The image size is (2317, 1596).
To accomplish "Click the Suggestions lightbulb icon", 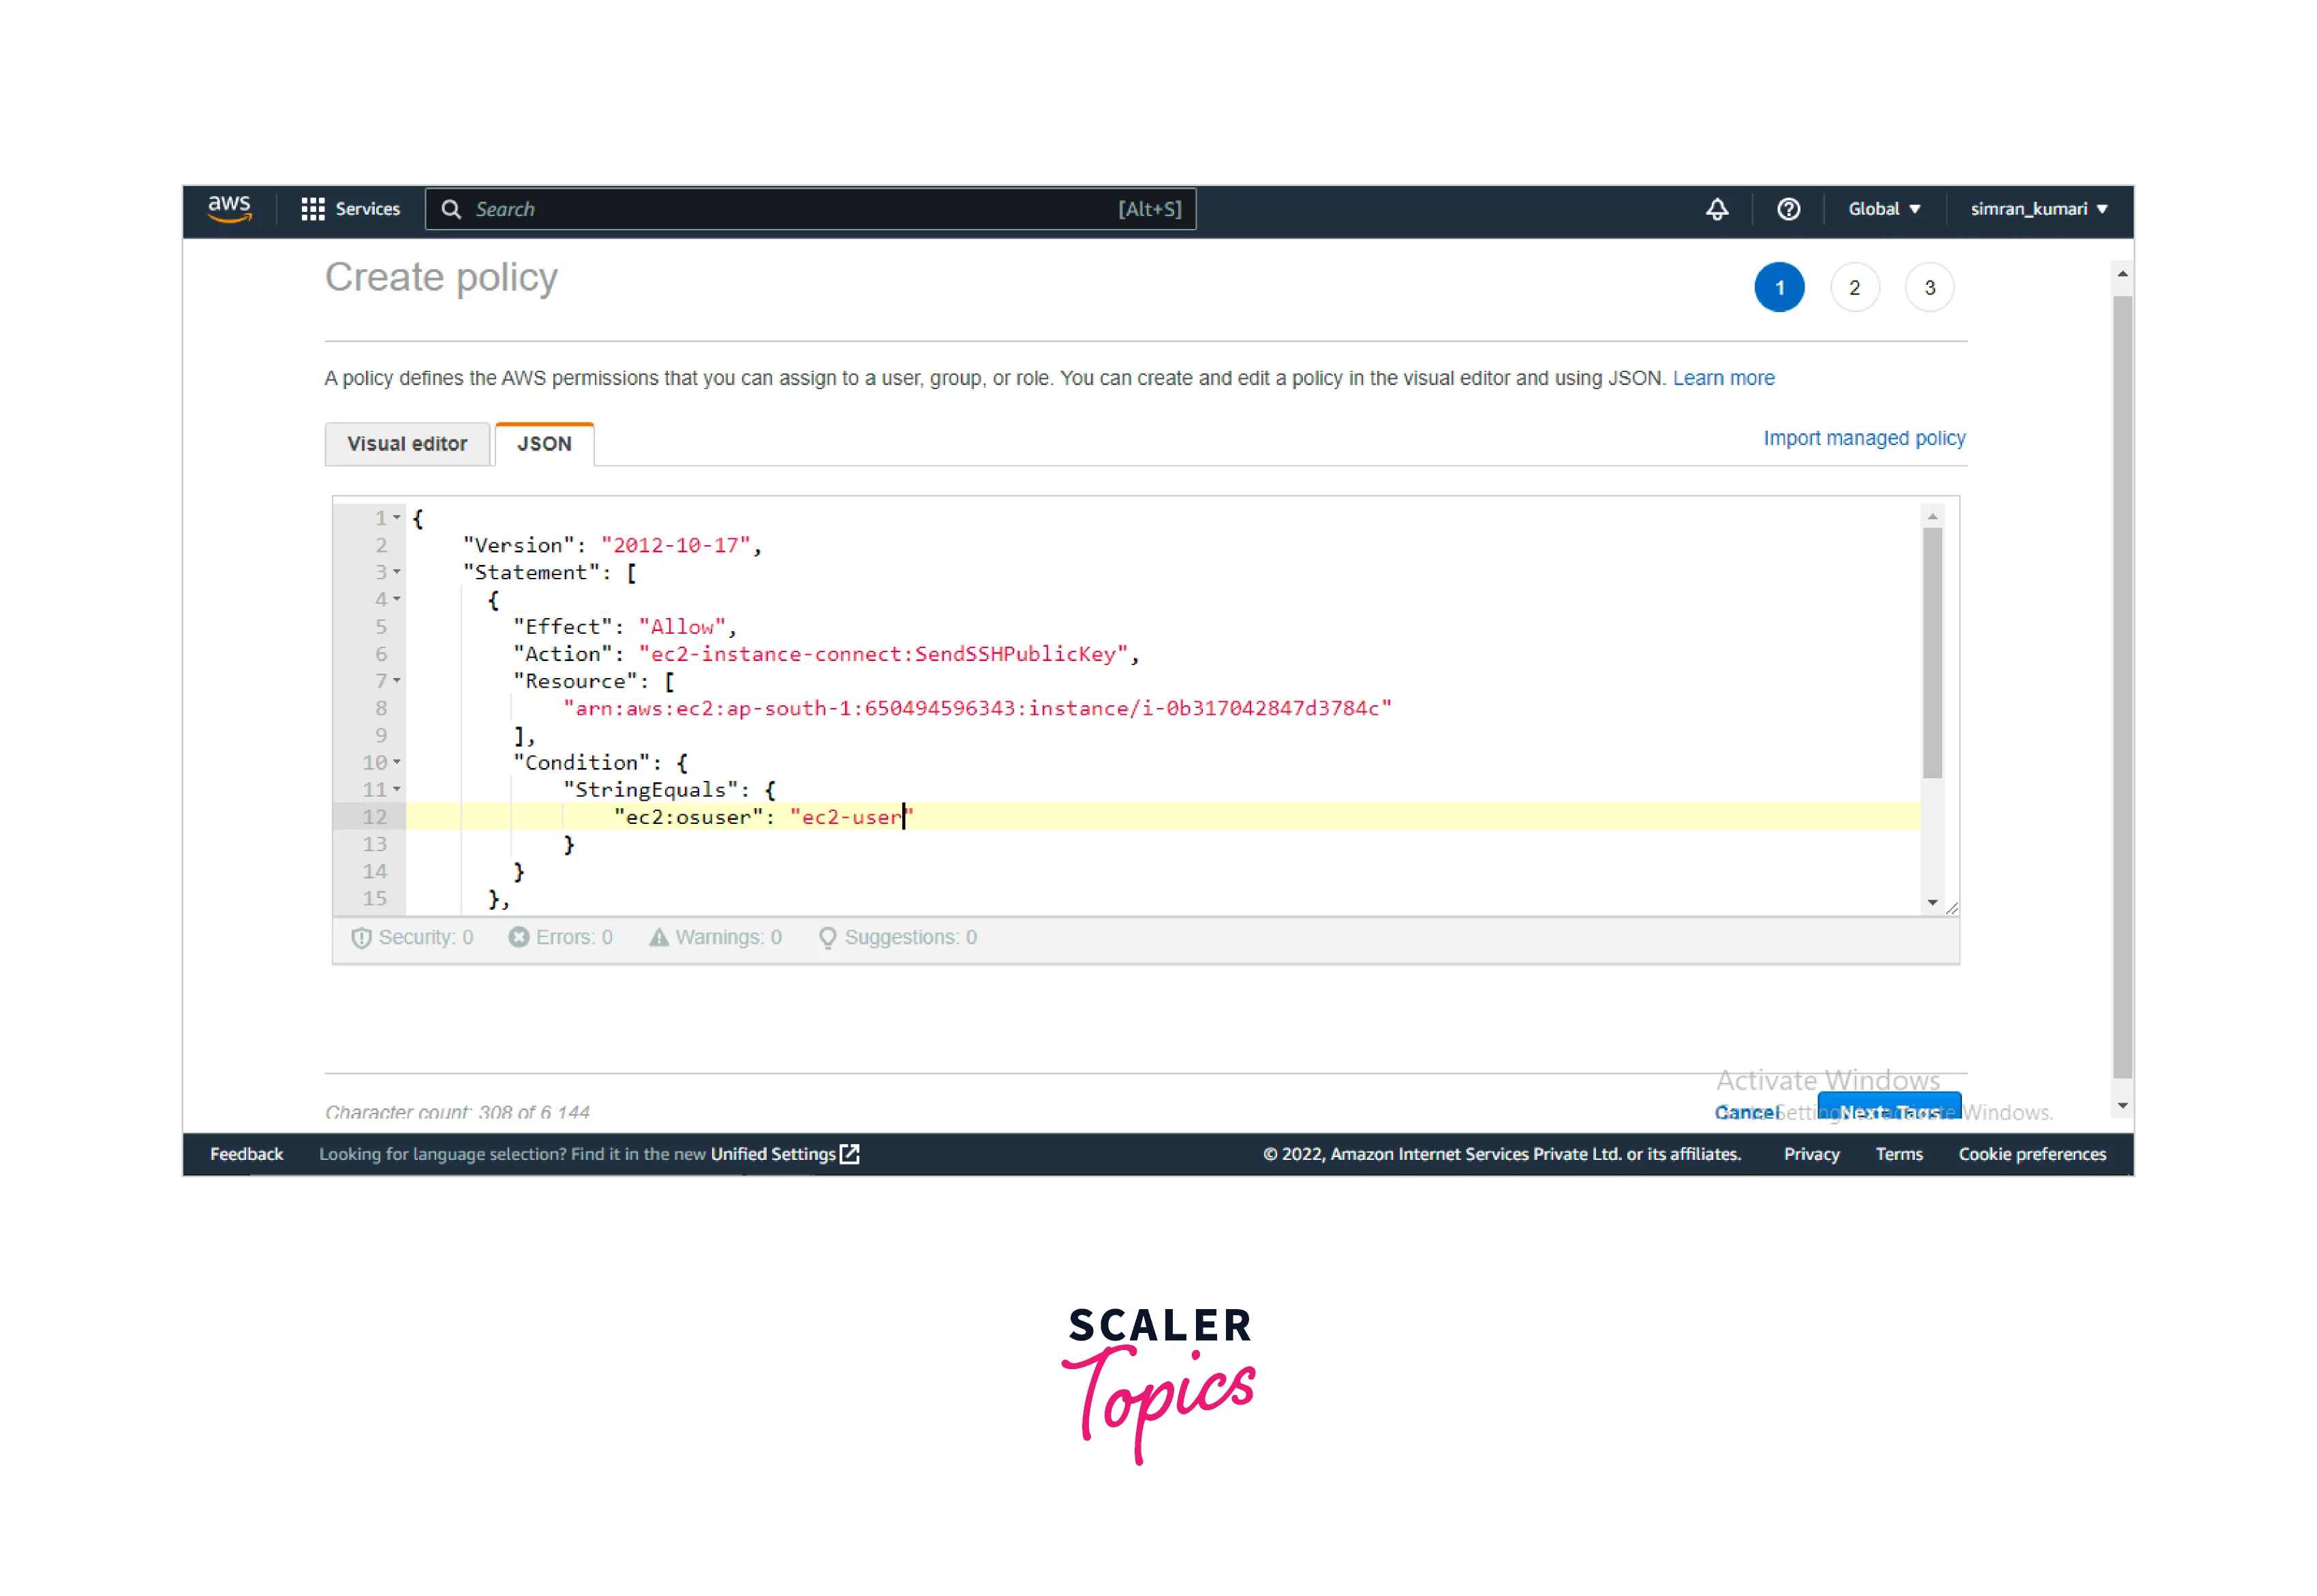I will pos(827,937).
